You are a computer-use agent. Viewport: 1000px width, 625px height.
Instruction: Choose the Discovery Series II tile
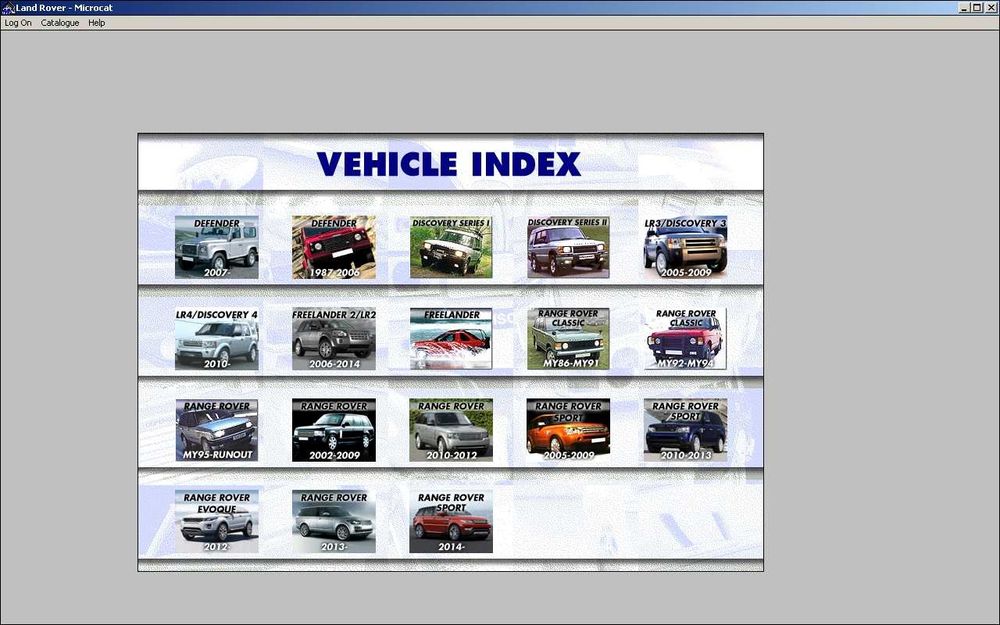click(568, 247)
